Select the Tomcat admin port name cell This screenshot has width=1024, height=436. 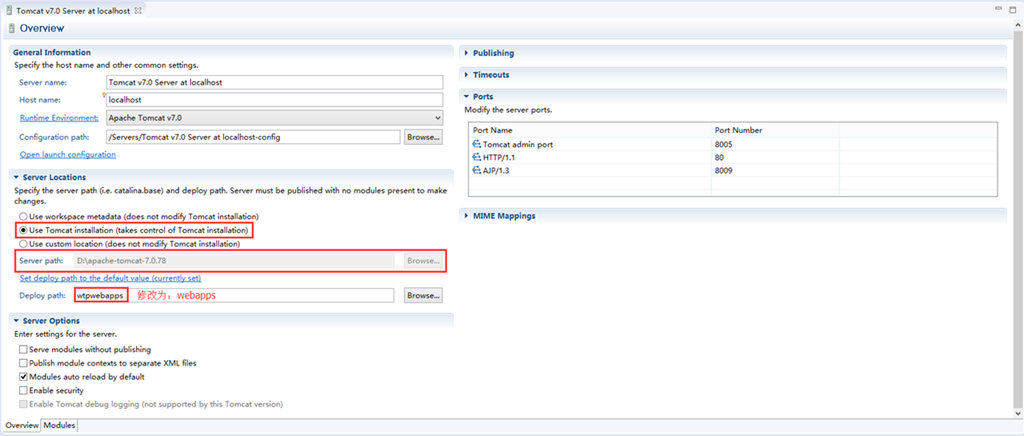[x=518, y=144]
